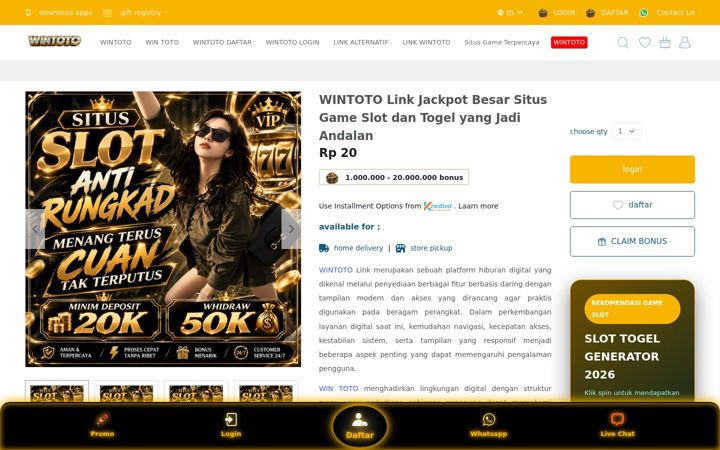Click the home delivery link
Screen dimensions: 720x450
tap(358, 248)
